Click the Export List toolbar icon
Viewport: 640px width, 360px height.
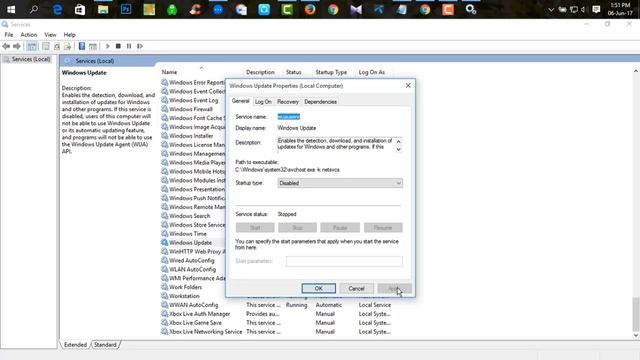[x=67, y=46]
